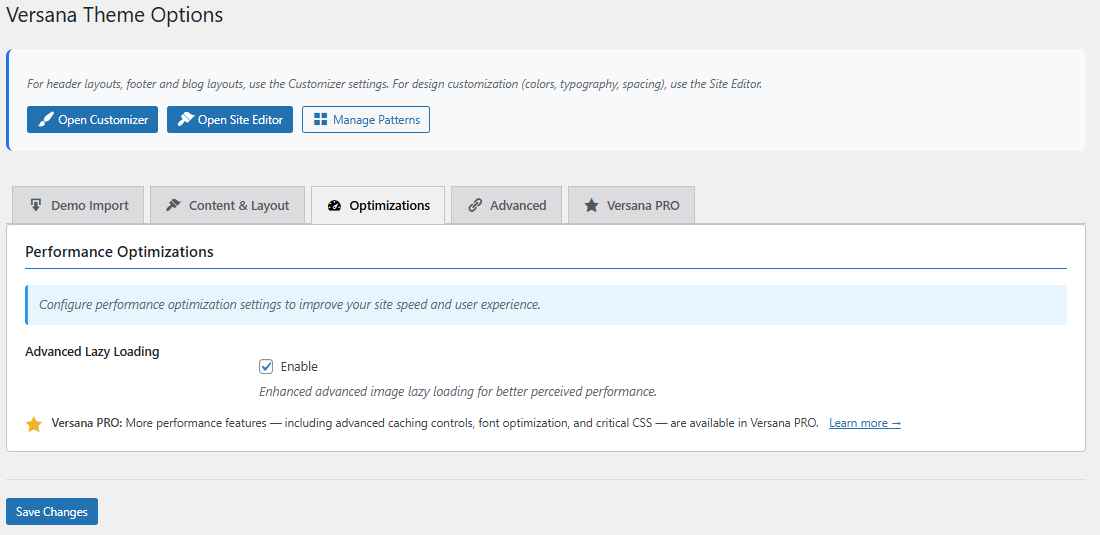Click the star icon on Versana PRO tab
Image resolution: width=1100 pixels, height=535 pixels.
(x=591, y=205)
